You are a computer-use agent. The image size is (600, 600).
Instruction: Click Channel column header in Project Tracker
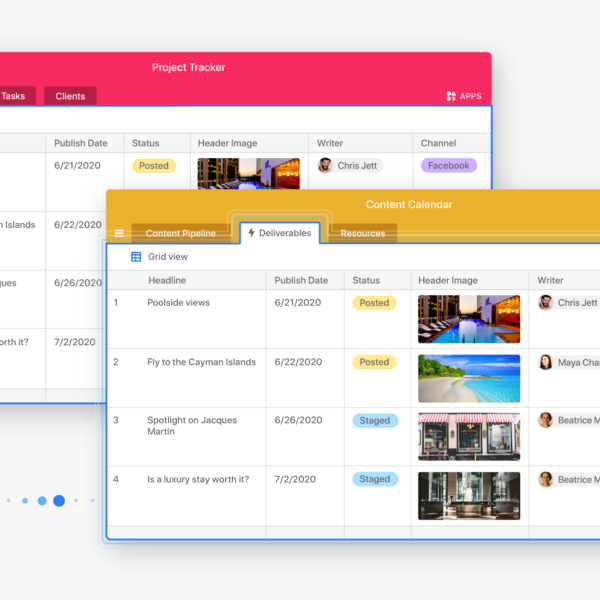coord(439,143)
